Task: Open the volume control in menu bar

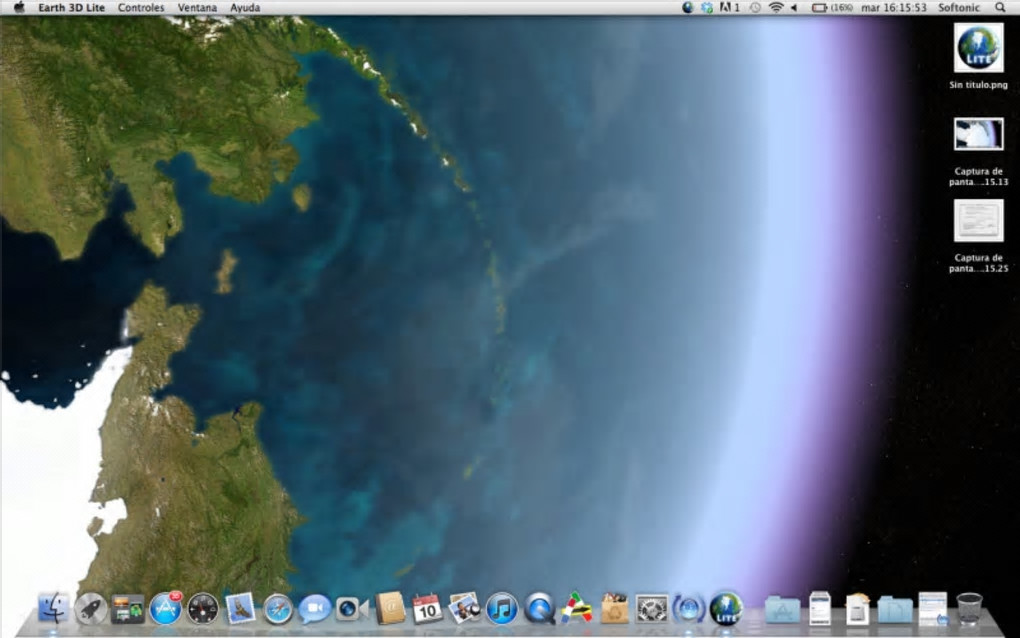Action: 794,8
